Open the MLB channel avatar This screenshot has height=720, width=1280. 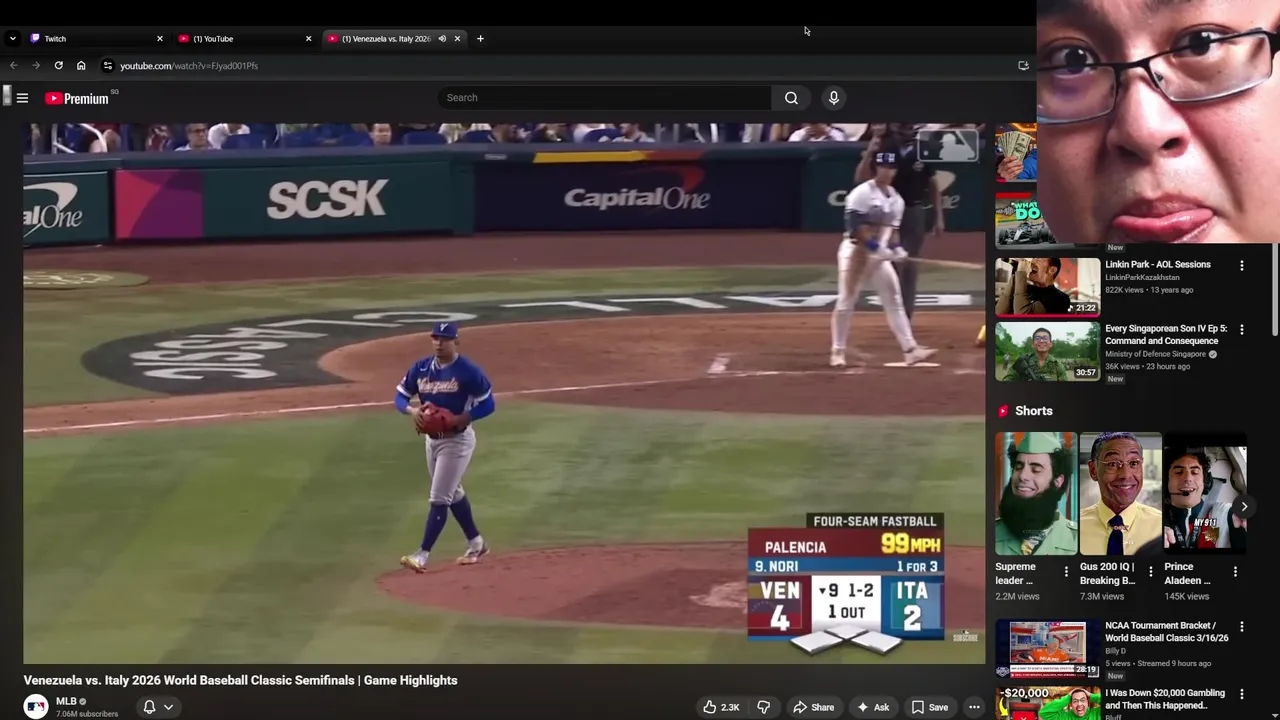[x=36, y=707]
